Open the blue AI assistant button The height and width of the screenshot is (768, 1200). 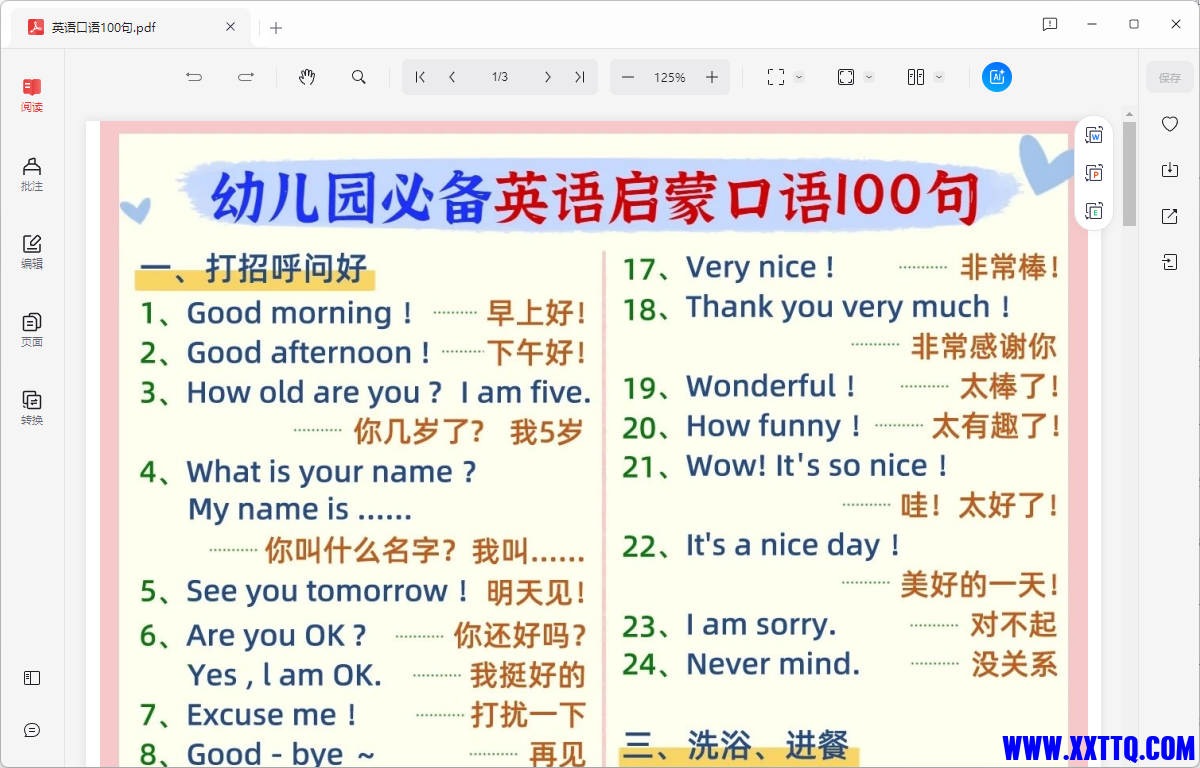pyautogui.click(x=997, y=77)
